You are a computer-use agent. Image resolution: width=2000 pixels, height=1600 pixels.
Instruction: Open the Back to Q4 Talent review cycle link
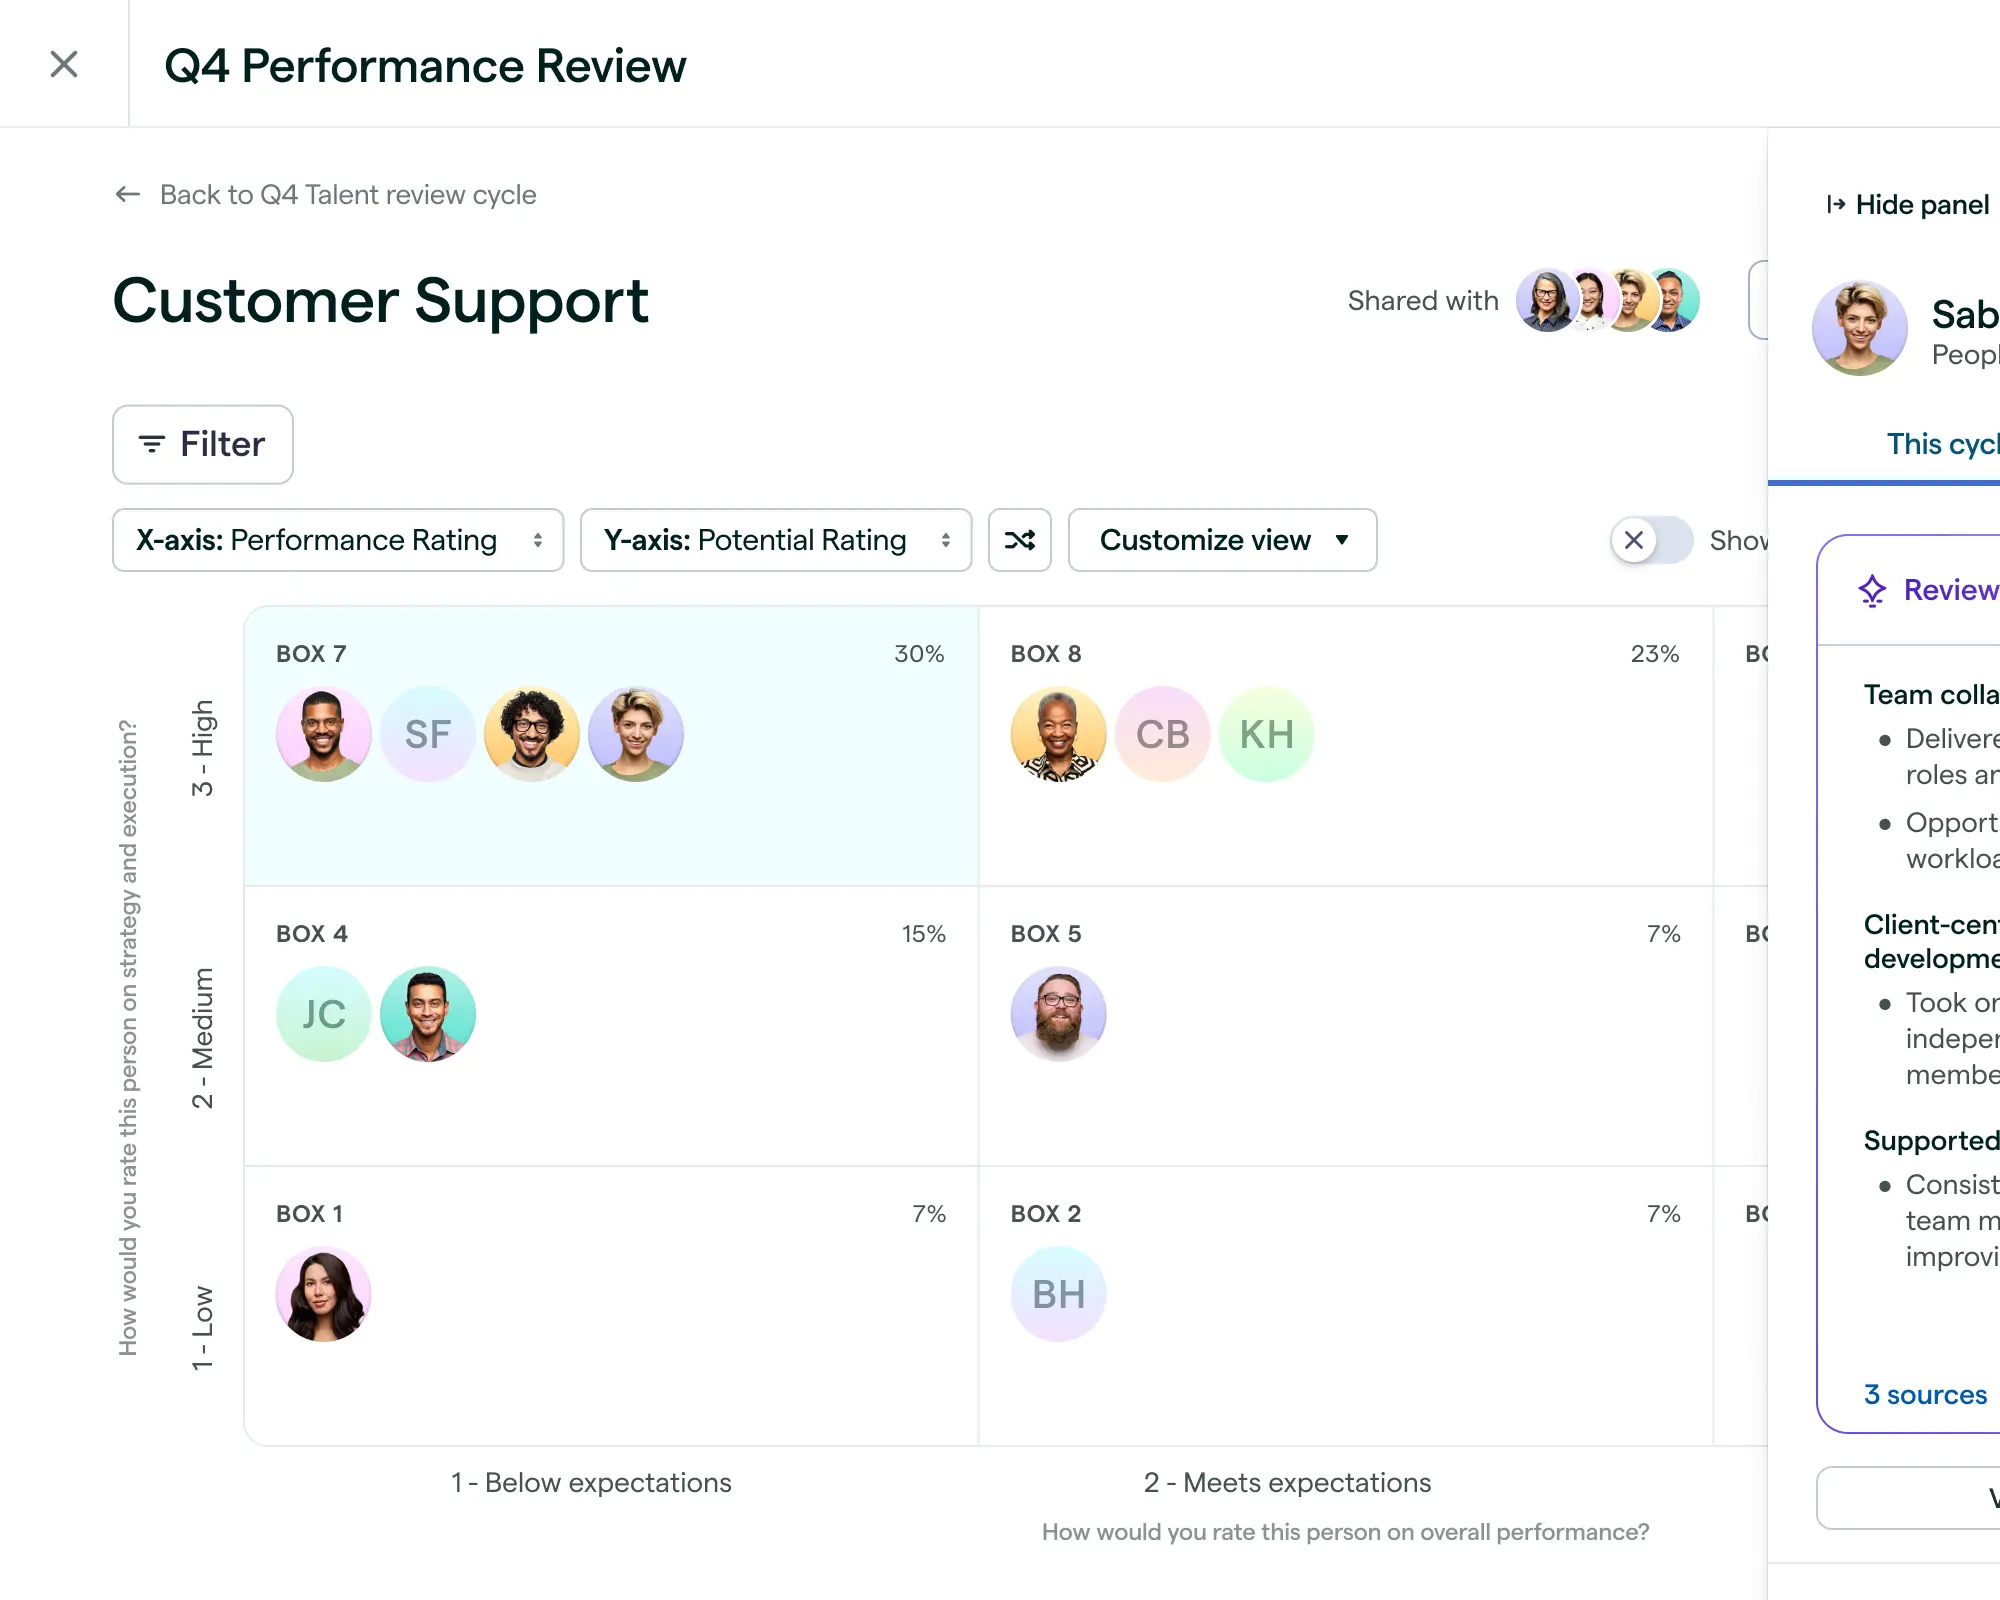coord(348,194)
